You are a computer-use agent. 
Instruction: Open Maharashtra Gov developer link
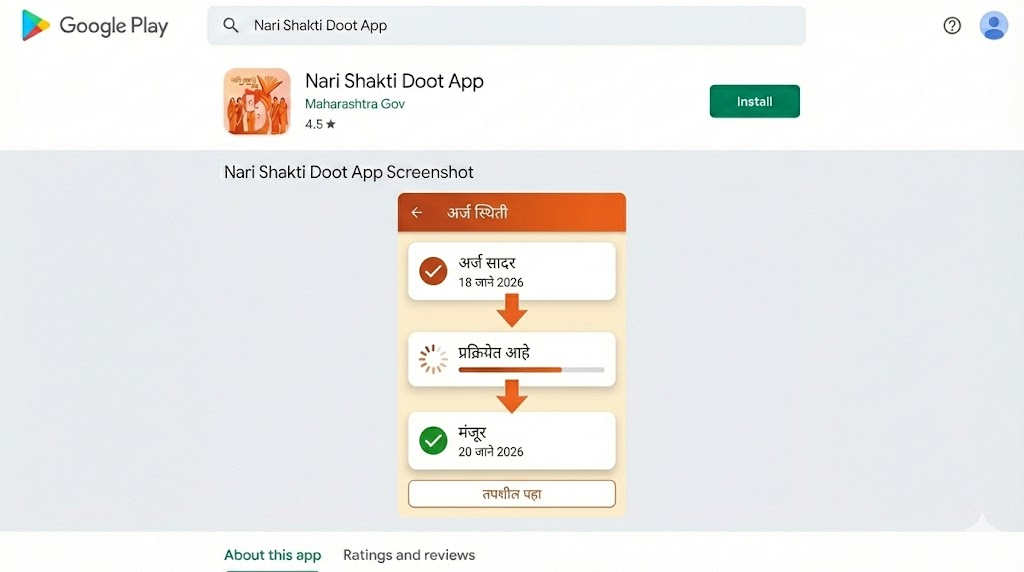[355, 104]
